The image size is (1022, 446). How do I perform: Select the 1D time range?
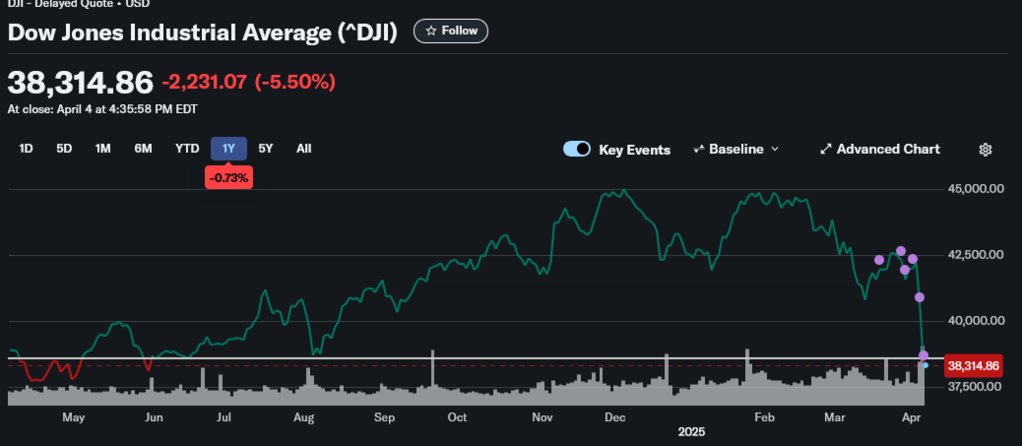26,149
